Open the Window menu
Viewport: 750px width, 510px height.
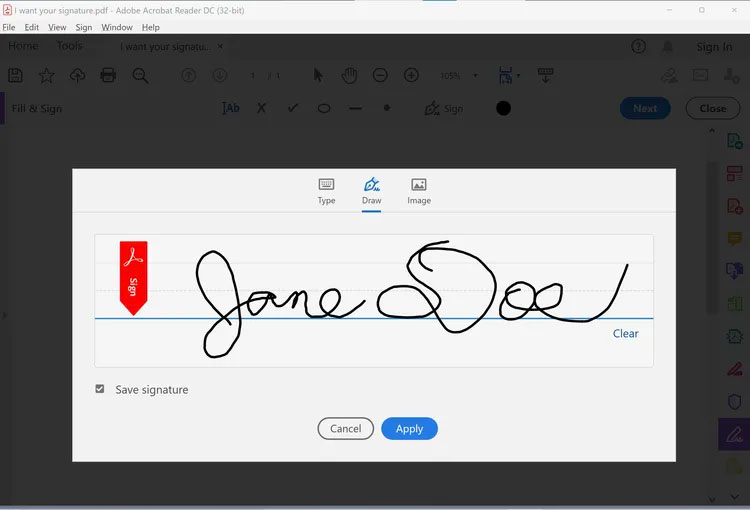point(117,28)
